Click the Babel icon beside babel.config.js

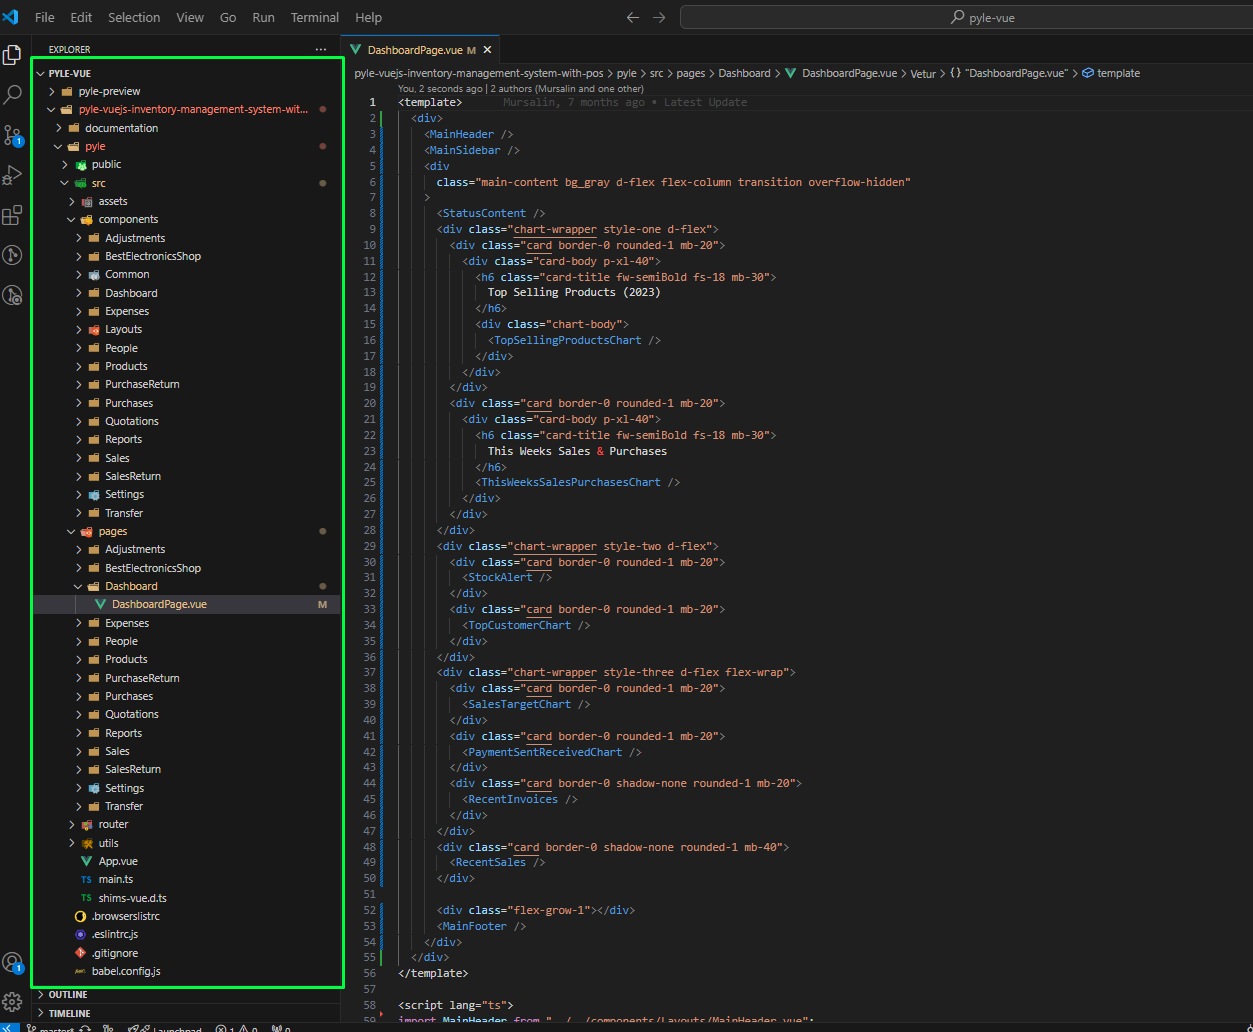[x=81, y=971]
